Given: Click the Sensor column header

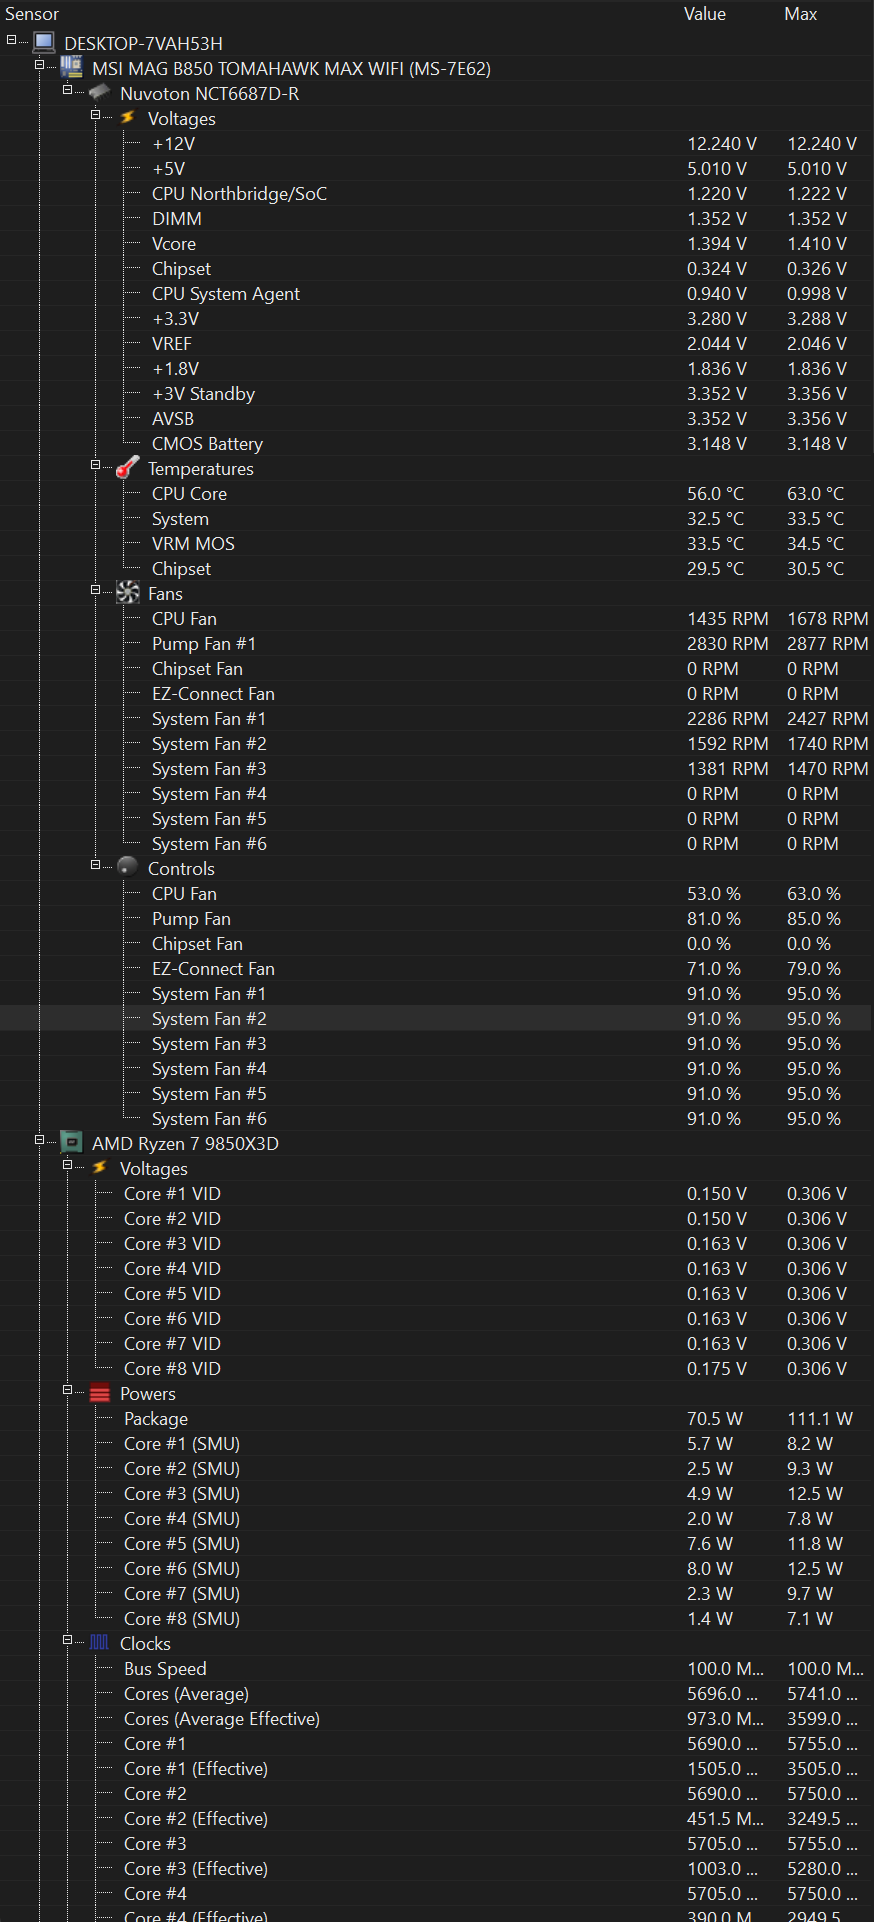Looking at the screenshot, I should (32, 14).
